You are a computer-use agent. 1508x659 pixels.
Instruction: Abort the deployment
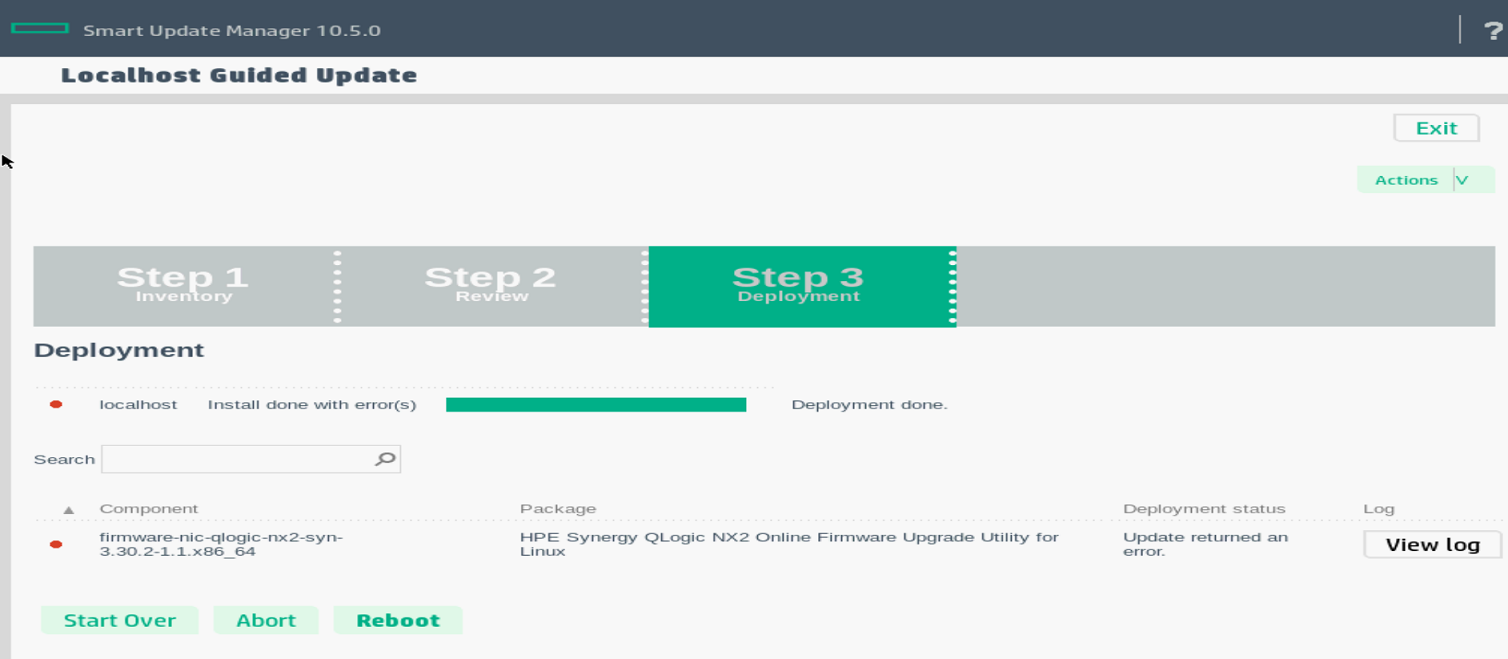266,620
